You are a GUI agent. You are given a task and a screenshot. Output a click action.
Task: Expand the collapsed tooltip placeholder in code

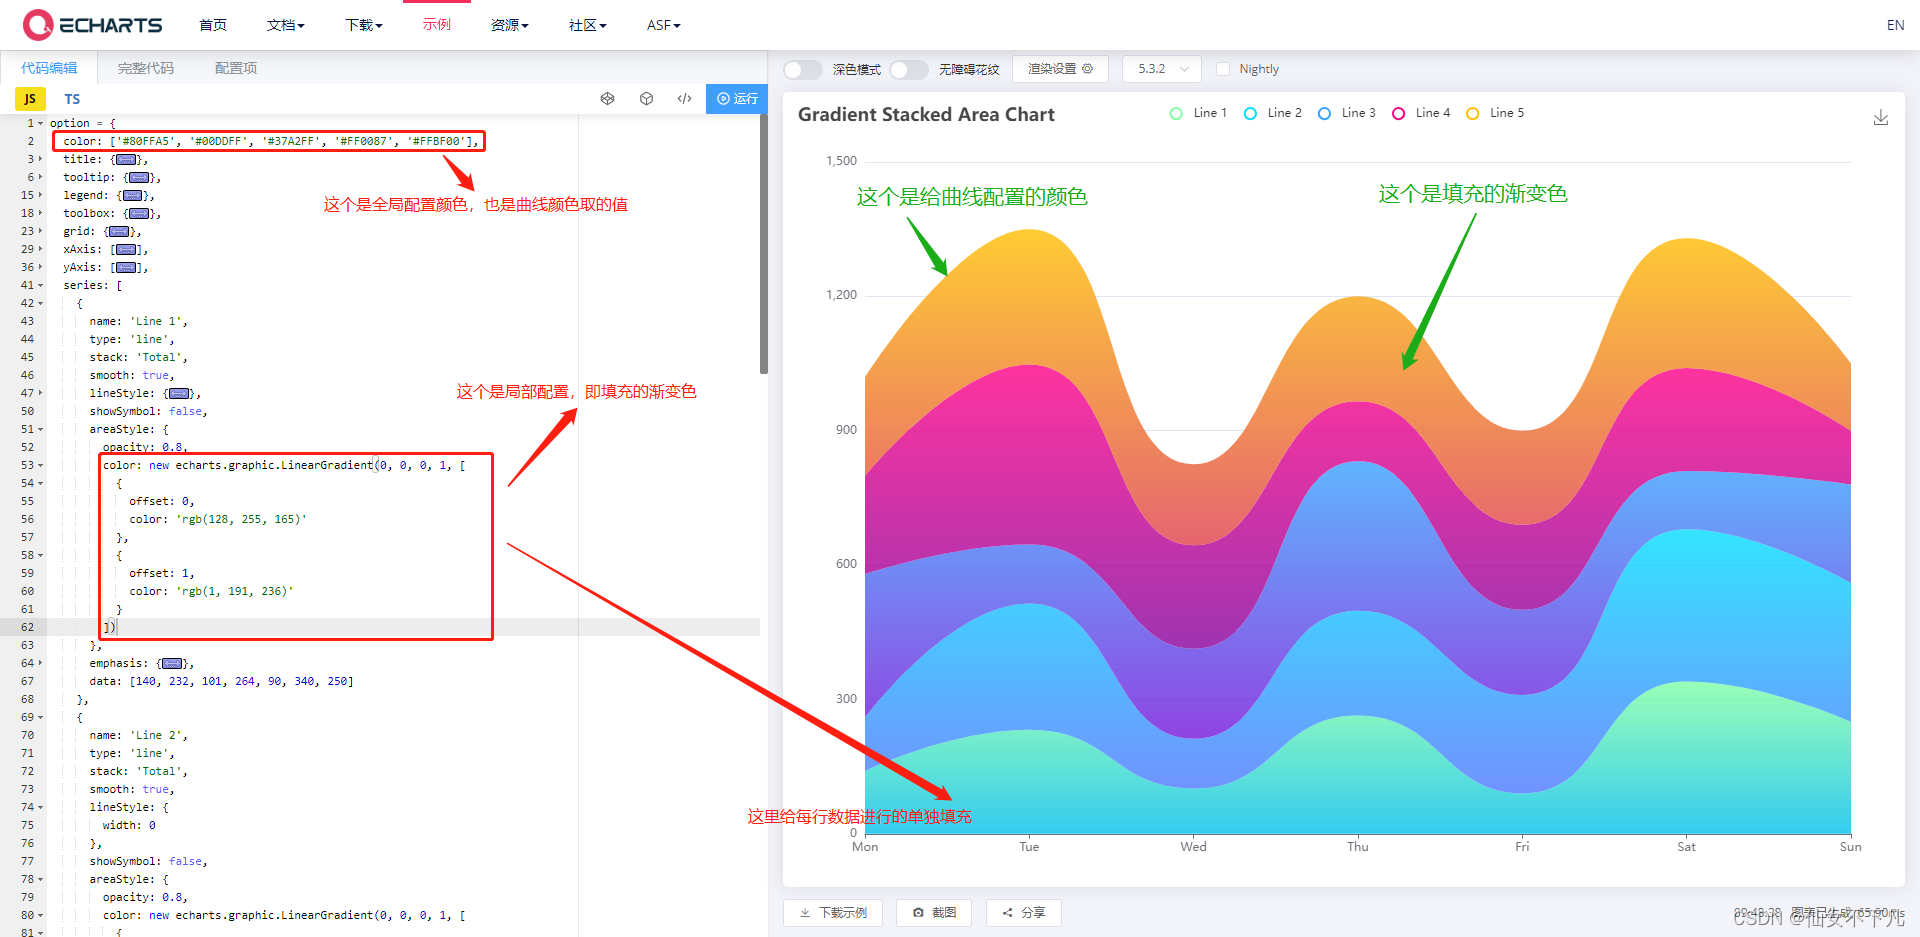pos(139,177)
